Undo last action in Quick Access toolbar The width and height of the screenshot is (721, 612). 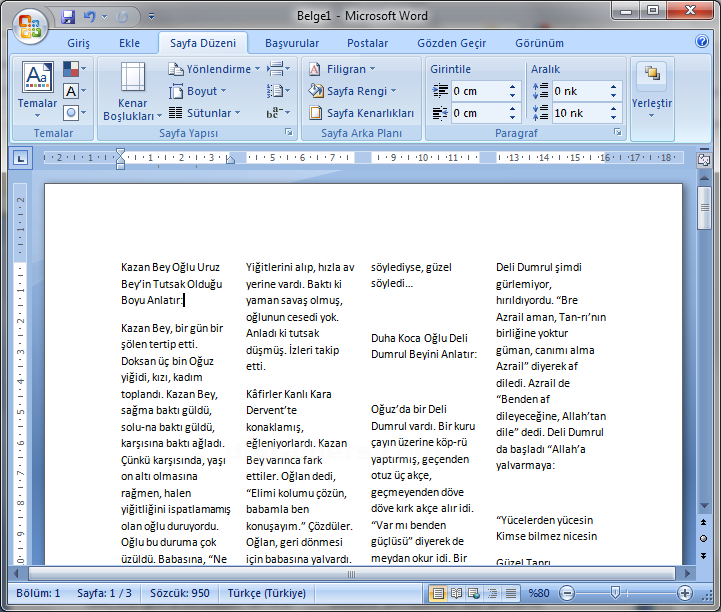[x=90, y=17]
